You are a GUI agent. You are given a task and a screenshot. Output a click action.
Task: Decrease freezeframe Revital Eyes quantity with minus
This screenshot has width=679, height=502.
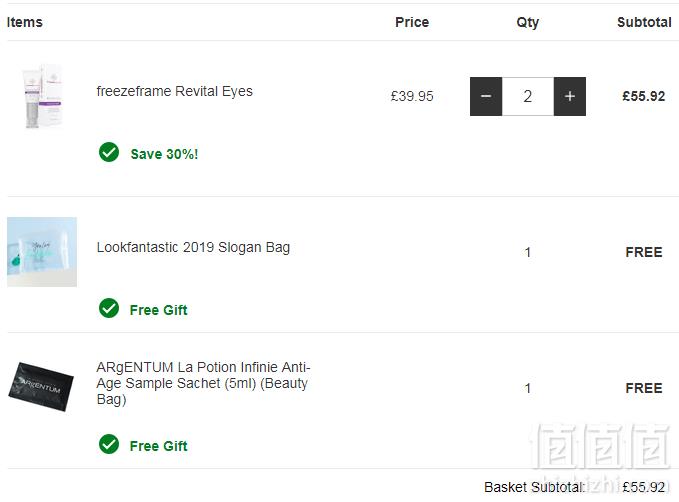pyautogui.click(x=486, y=96)
